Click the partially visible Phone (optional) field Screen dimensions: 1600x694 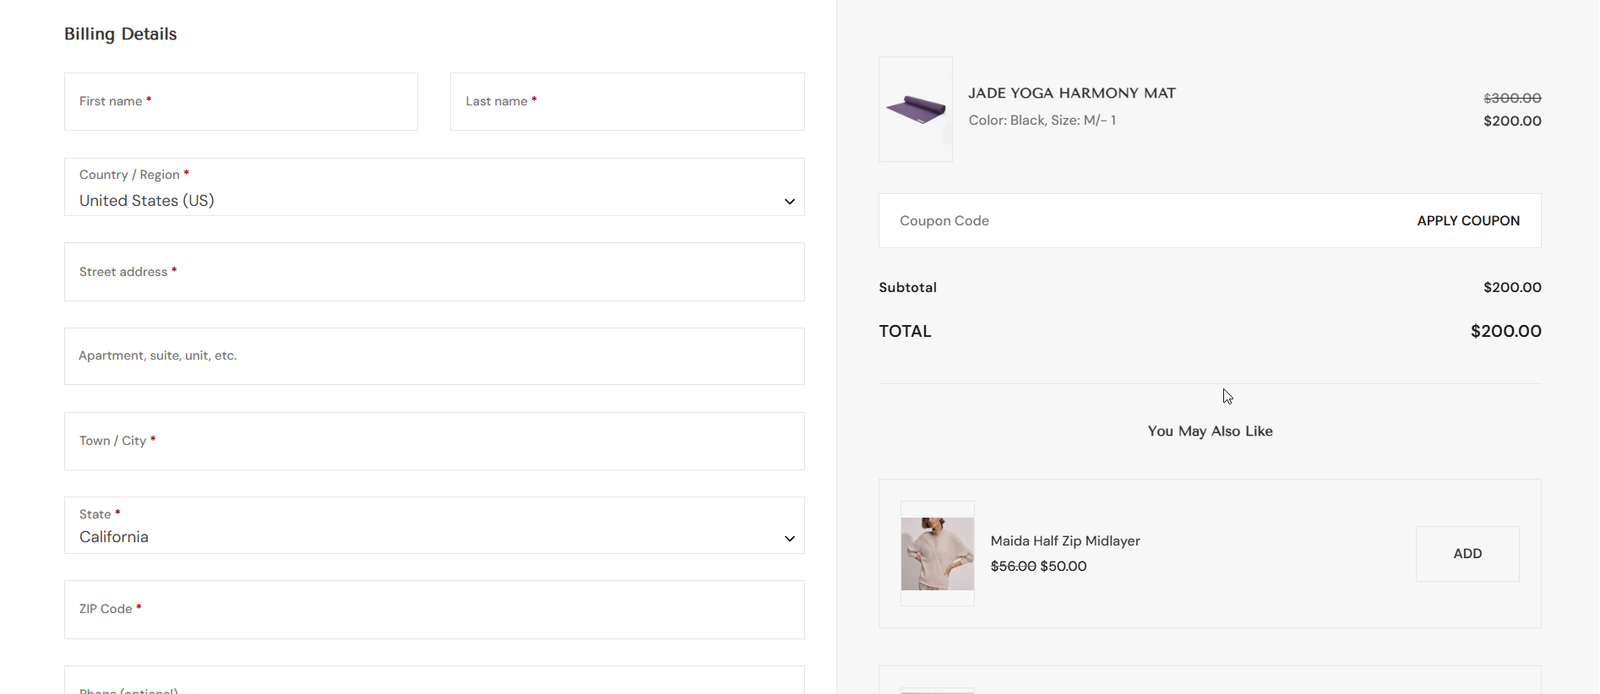(433, 682)
